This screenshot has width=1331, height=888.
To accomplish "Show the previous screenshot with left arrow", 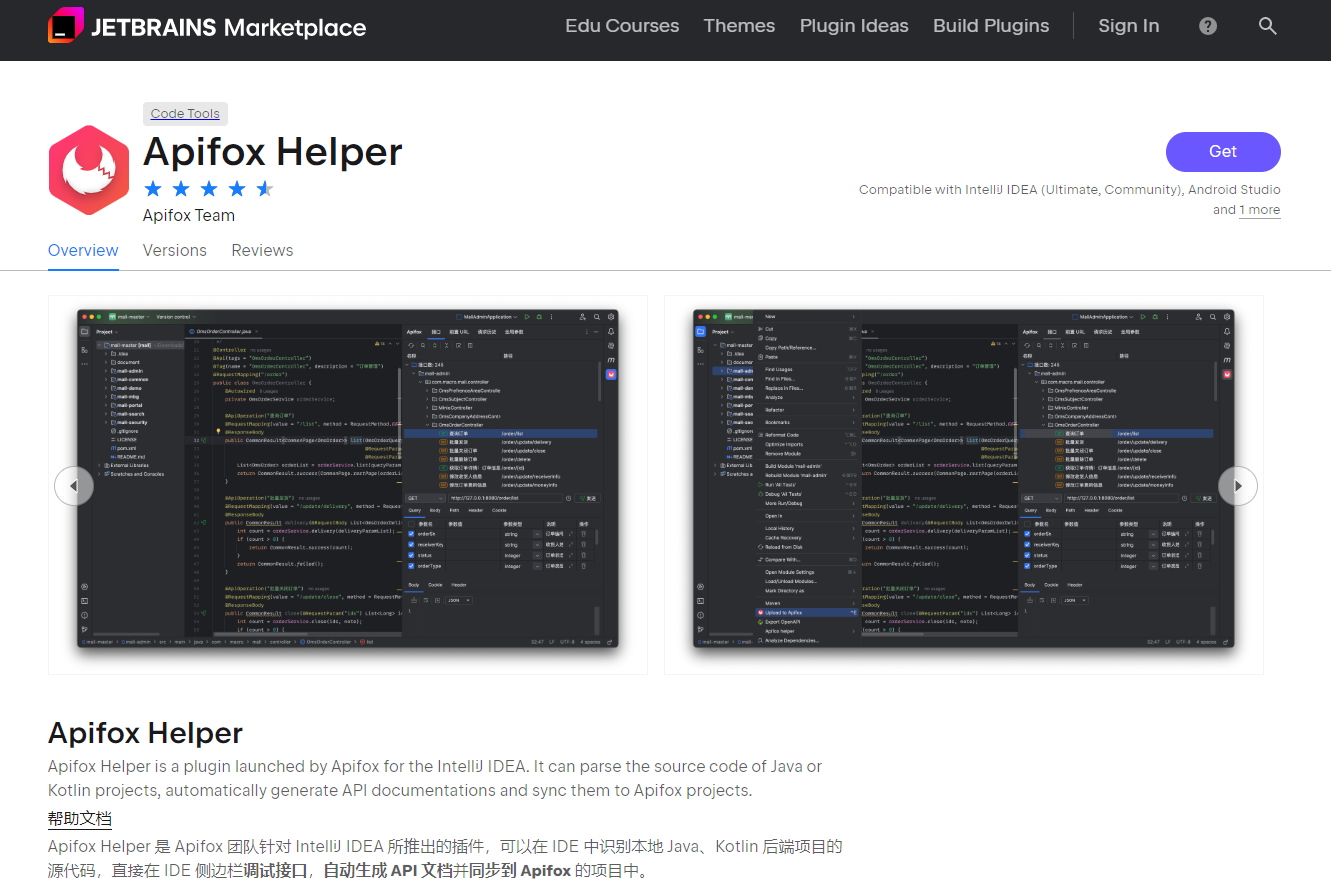I will pyautogui.click(x=74, y=486).
